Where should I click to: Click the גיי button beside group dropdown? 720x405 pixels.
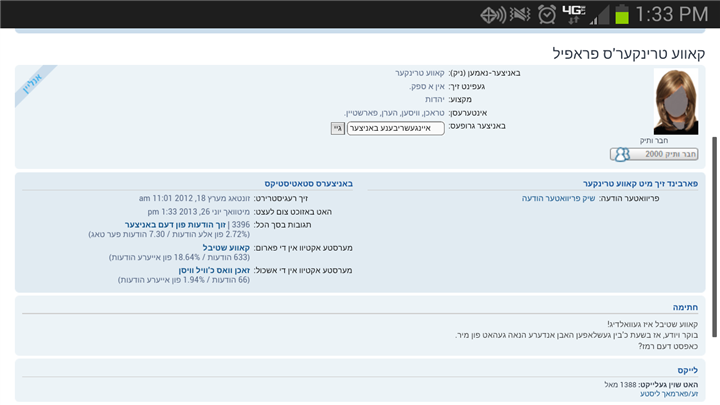click(x=338, y=128)
